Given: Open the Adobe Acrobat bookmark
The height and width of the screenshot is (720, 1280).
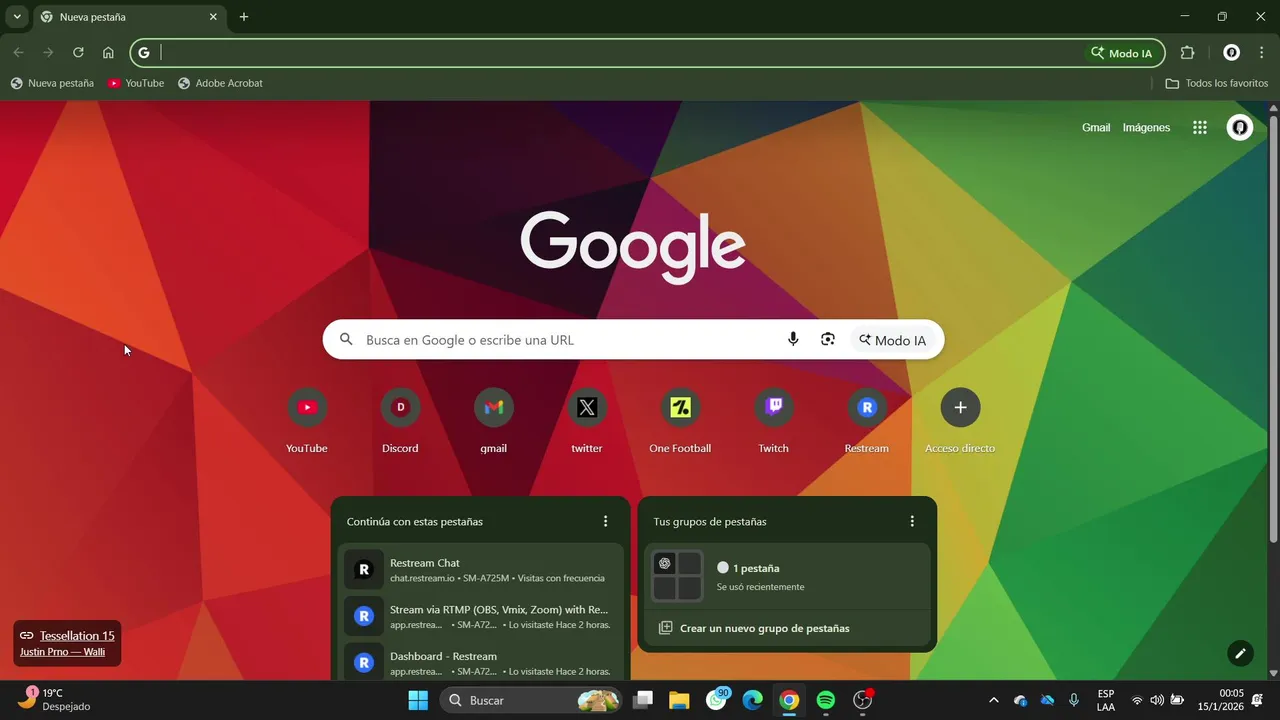Looking at the screenshot, I should pos(220,83).
